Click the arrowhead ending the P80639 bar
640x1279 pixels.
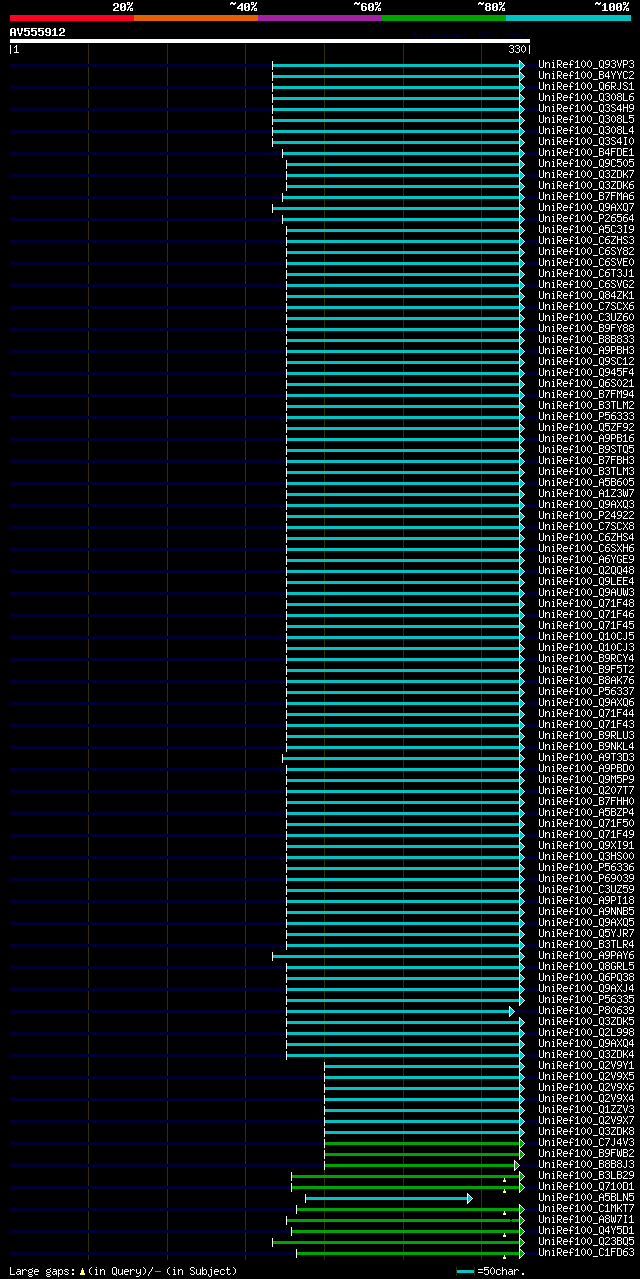point(512,1011)
